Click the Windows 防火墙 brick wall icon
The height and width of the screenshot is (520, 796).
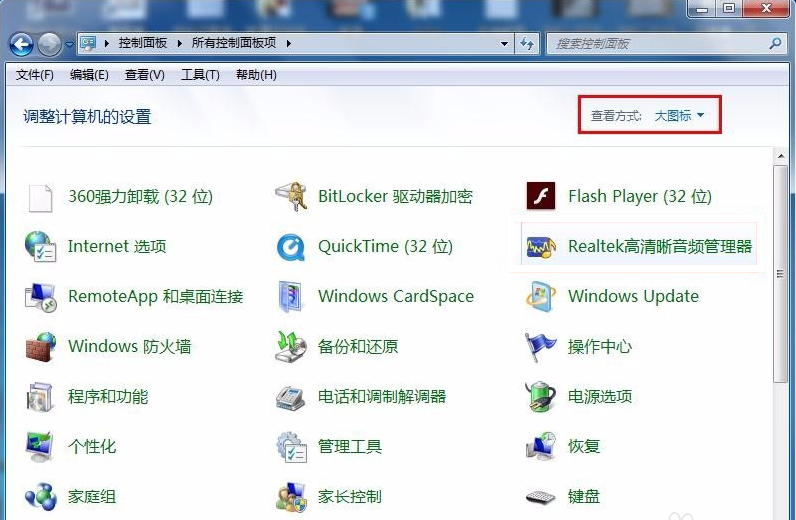(40, 347)
